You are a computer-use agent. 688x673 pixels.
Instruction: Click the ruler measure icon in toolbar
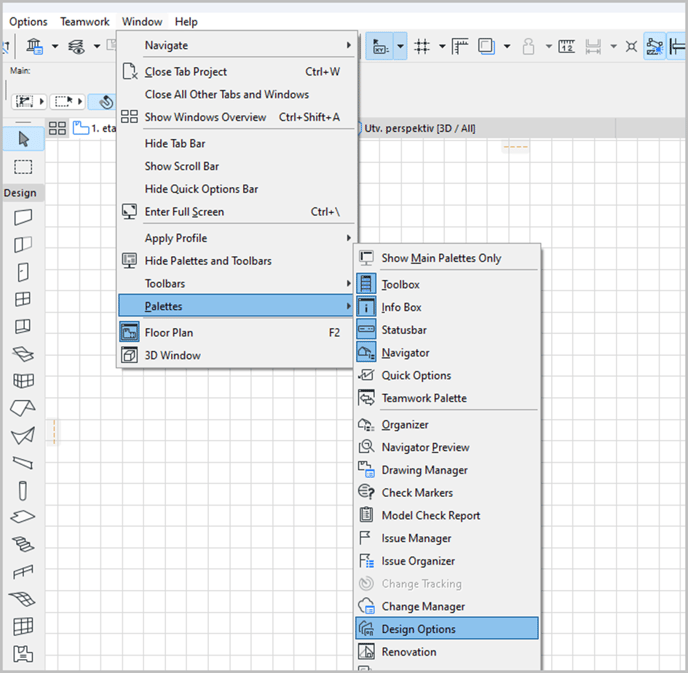click(566, 46)
